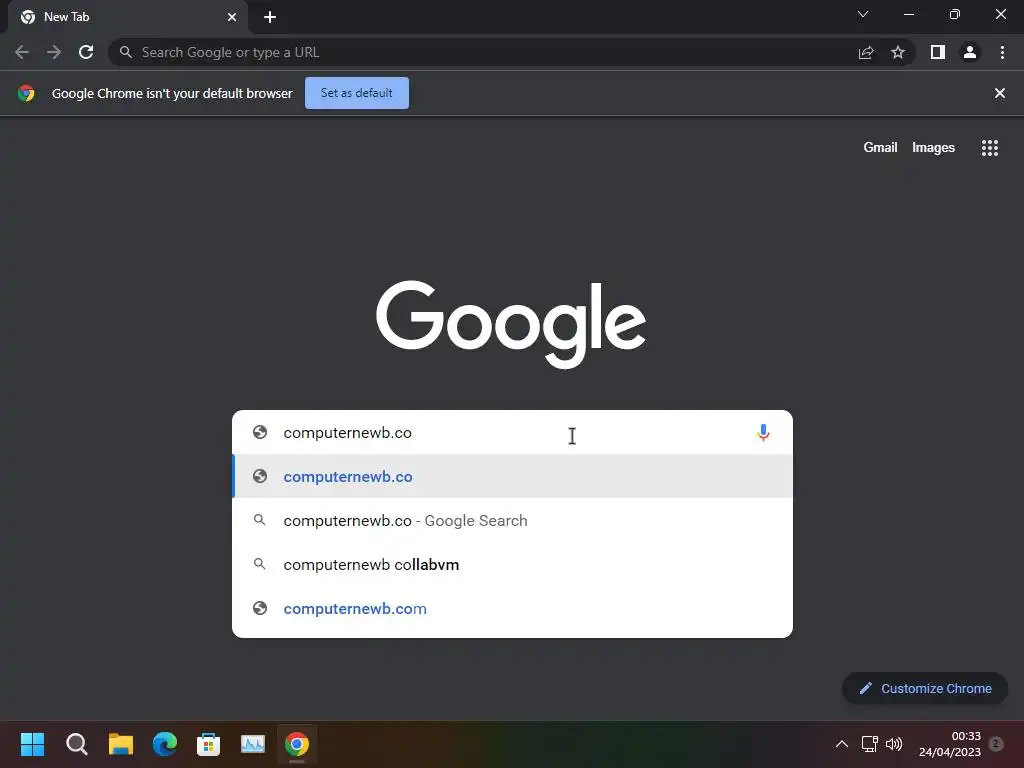Open File Explorer from taskbar
The width and height of the screenshot is (1024, 768).
pos(121,744)
